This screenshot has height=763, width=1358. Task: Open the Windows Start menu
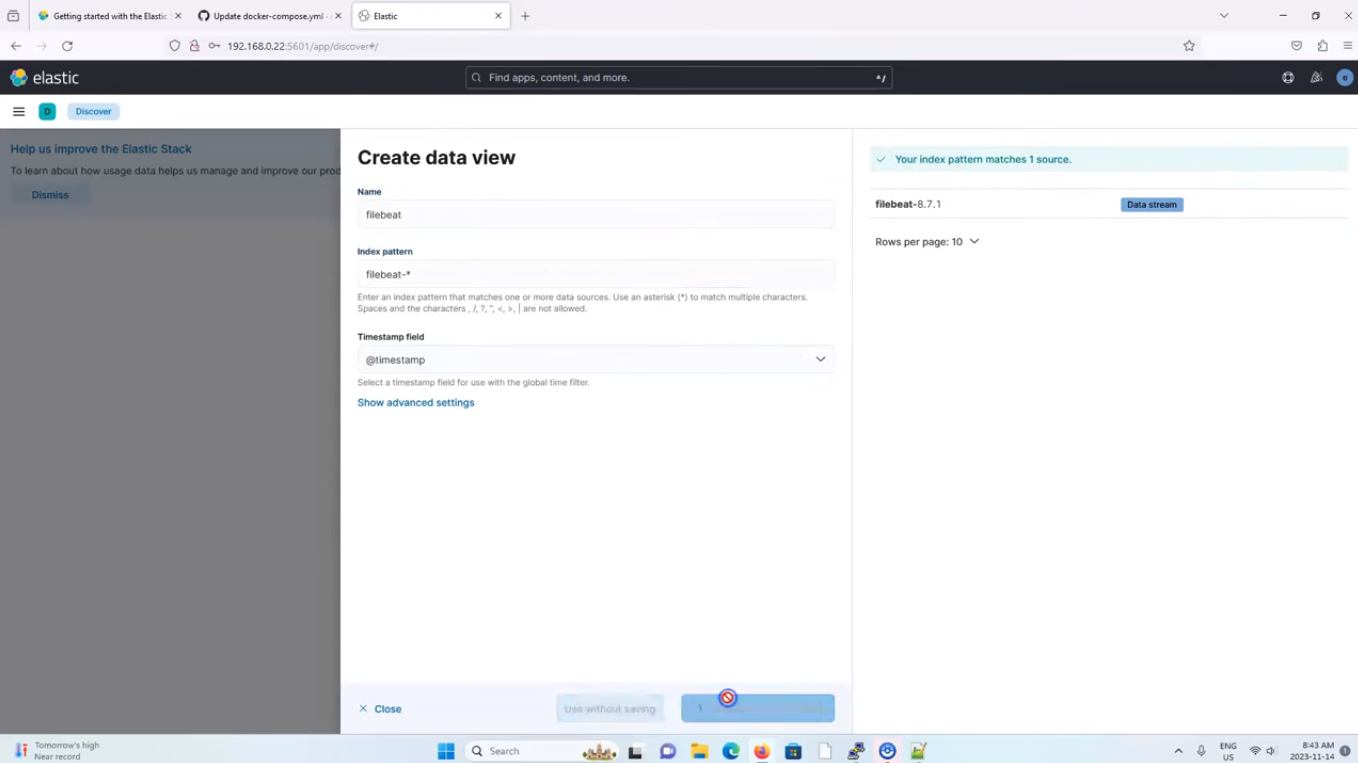[x=446, y=751]
